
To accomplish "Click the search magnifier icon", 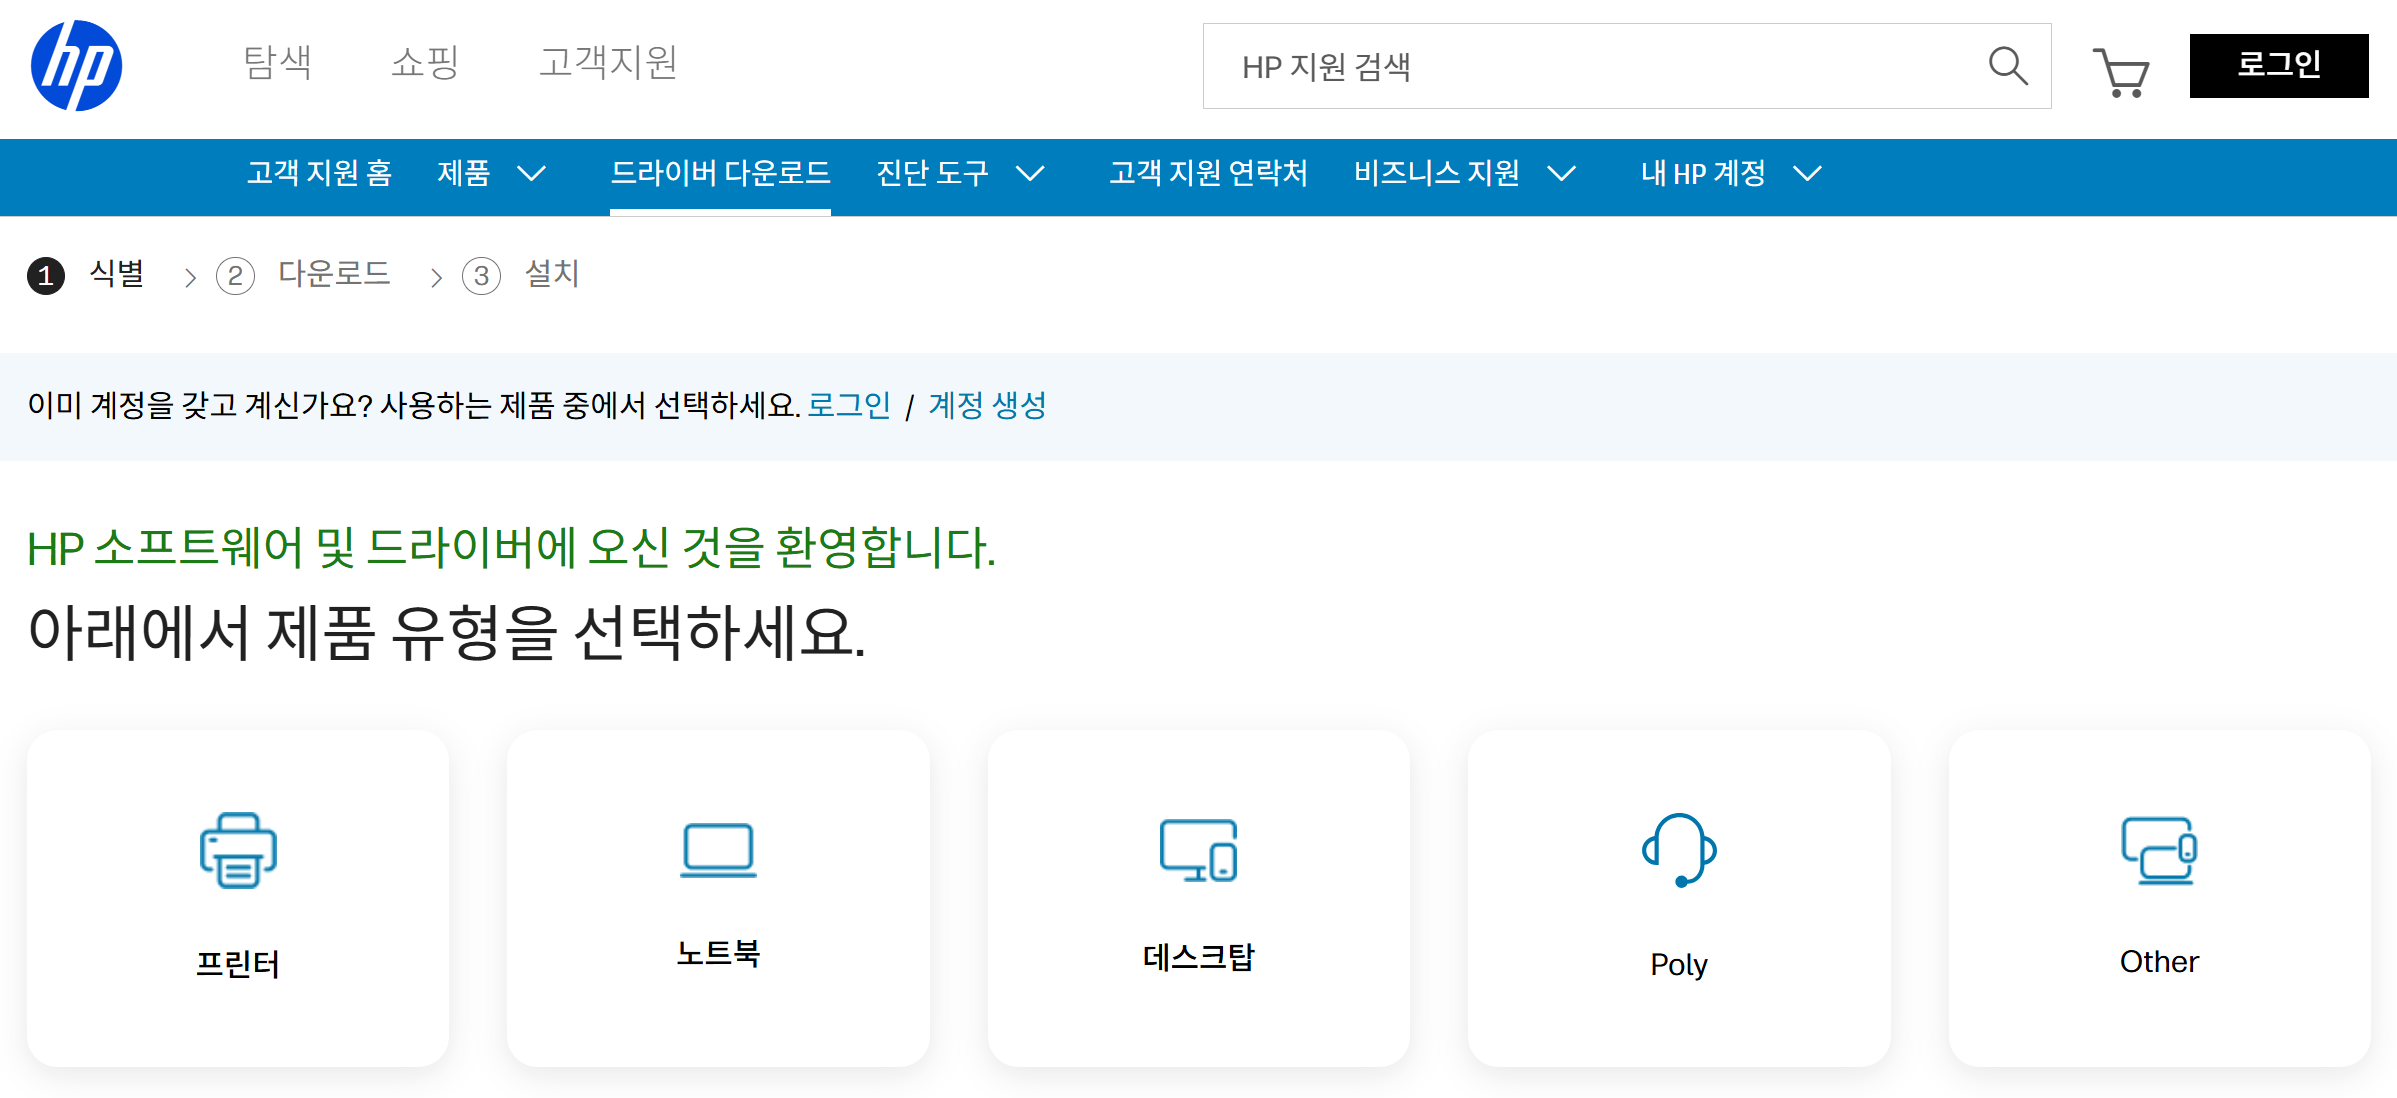I will coord(2007,66).
